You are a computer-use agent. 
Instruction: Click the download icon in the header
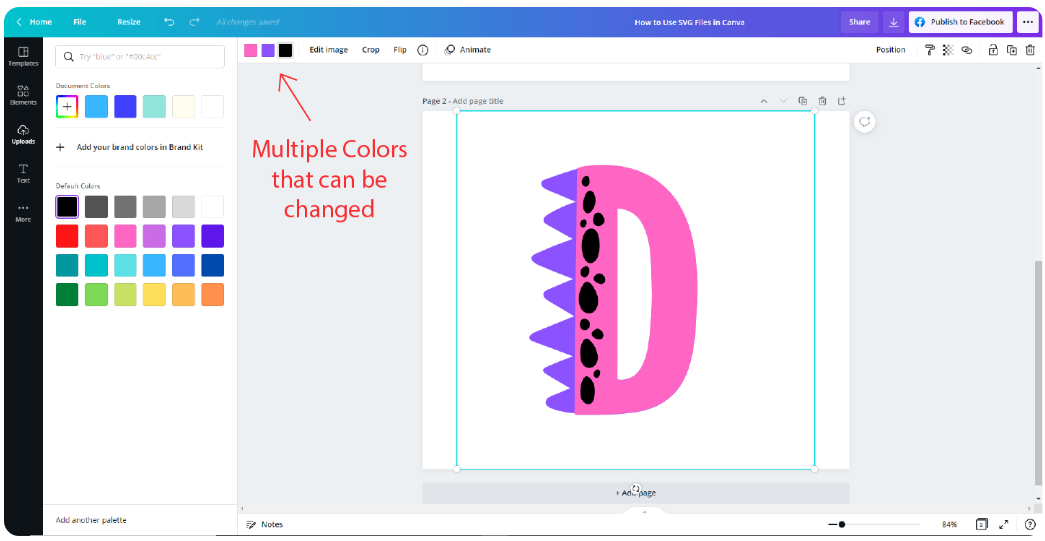click(x=894, y=22)
